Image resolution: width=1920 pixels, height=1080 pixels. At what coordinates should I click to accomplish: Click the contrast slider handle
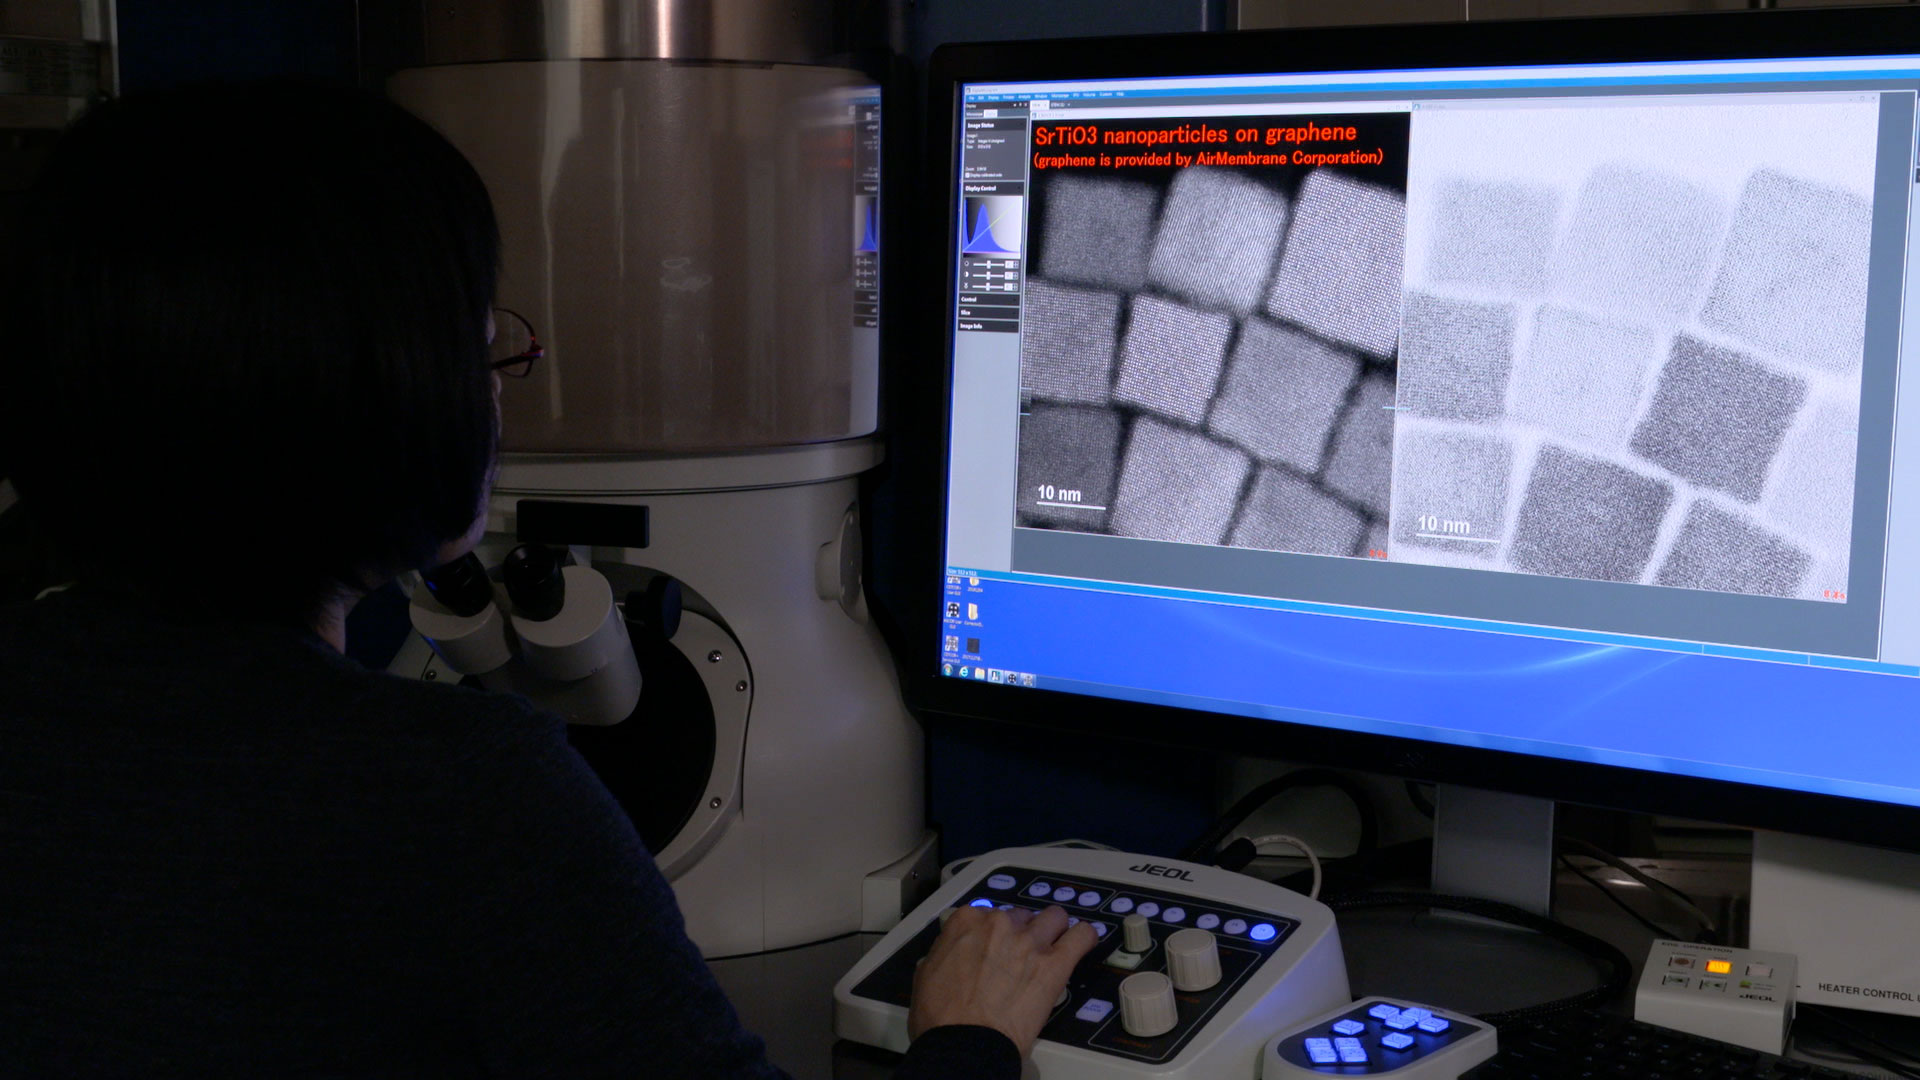click(x=988, y=275)
